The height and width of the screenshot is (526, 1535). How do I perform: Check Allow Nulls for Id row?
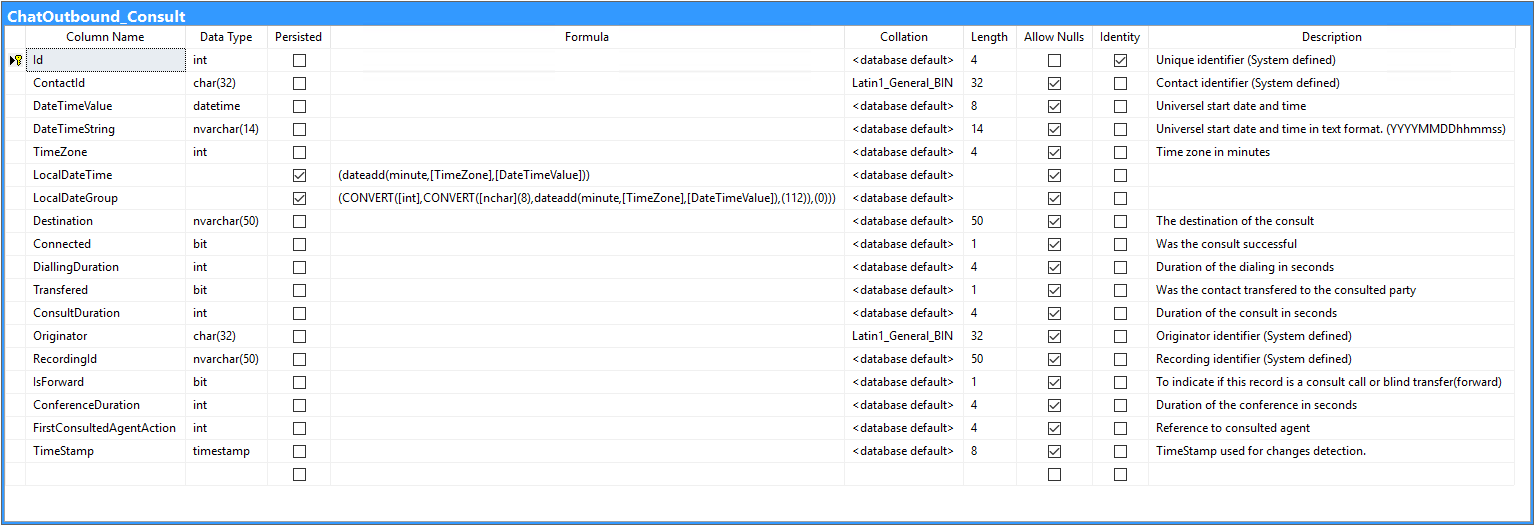[x=1054, y=60]
